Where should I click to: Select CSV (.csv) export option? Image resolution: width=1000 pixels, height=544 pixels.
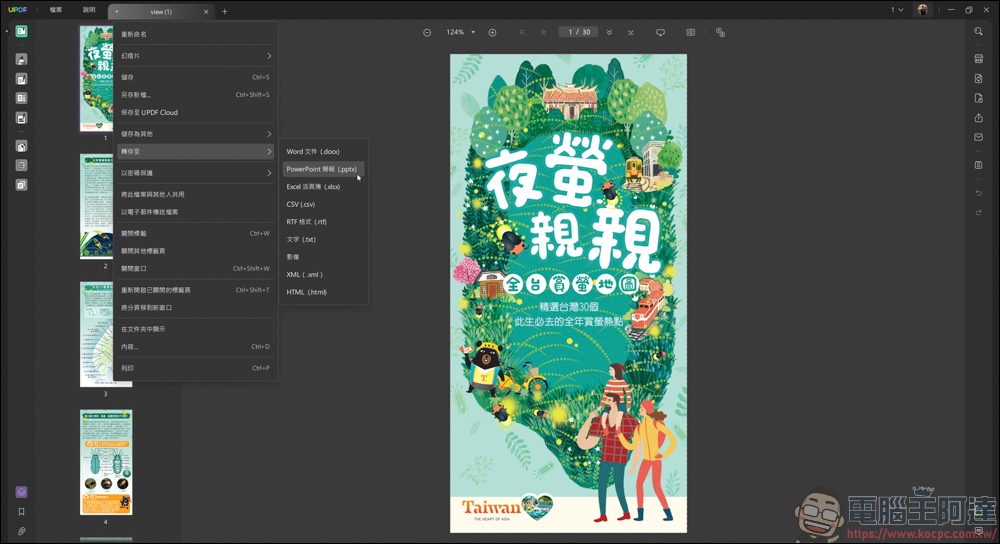pos(323,205)
